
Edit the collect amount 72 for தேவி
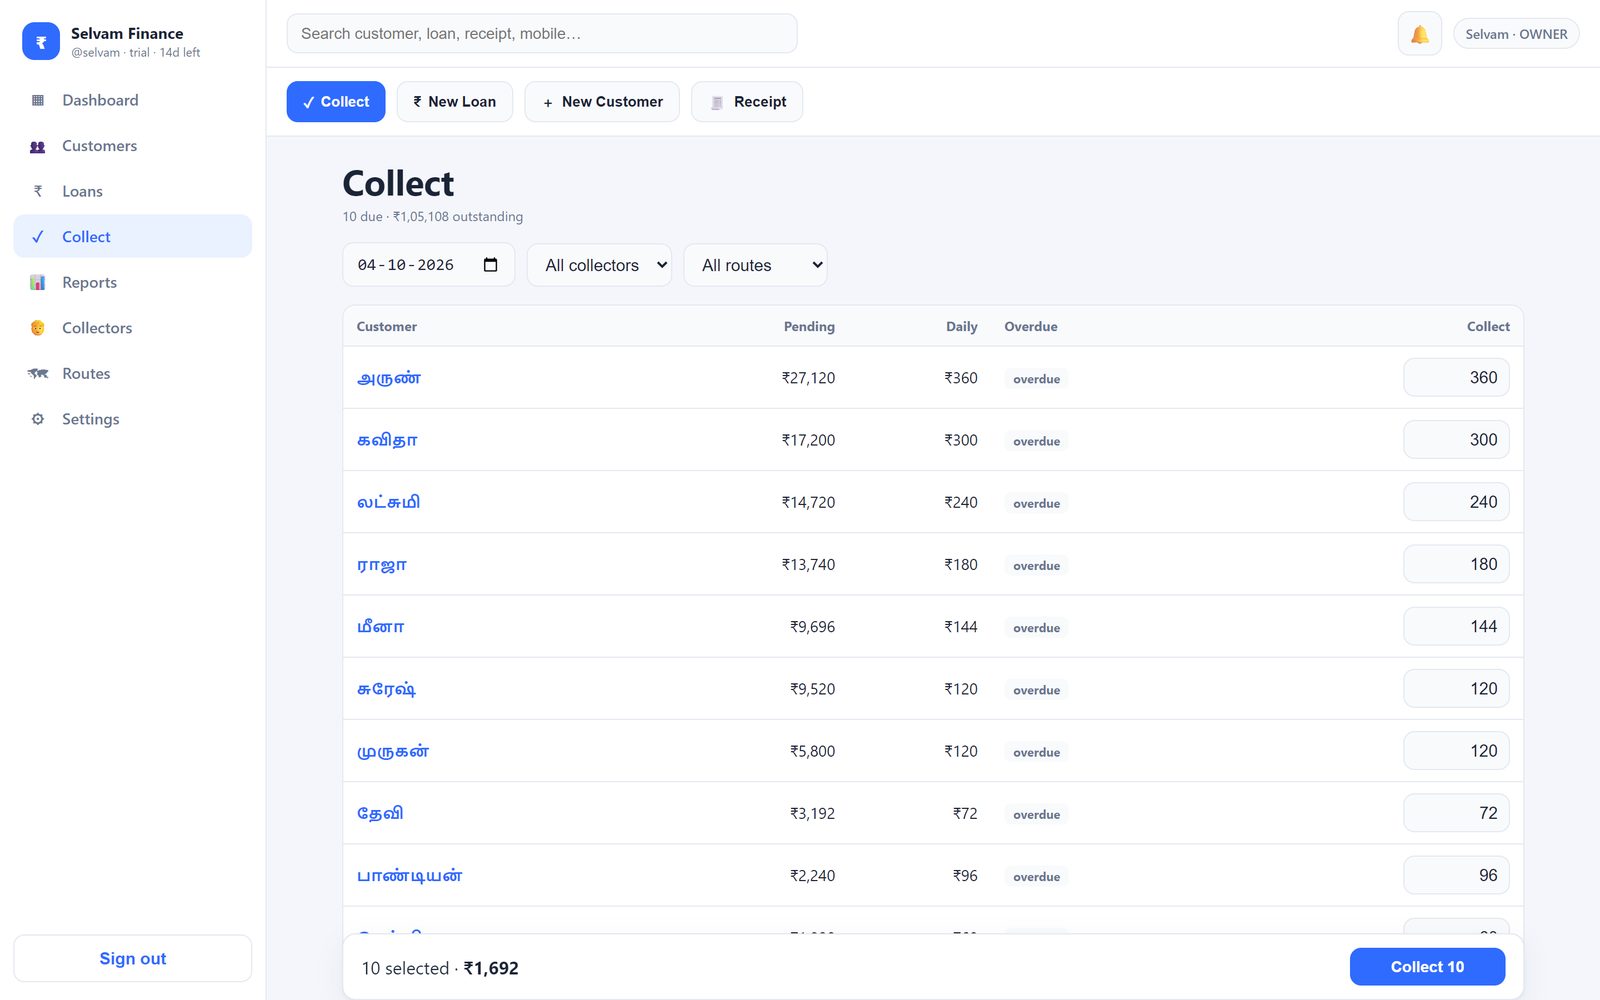[1456, 813]
